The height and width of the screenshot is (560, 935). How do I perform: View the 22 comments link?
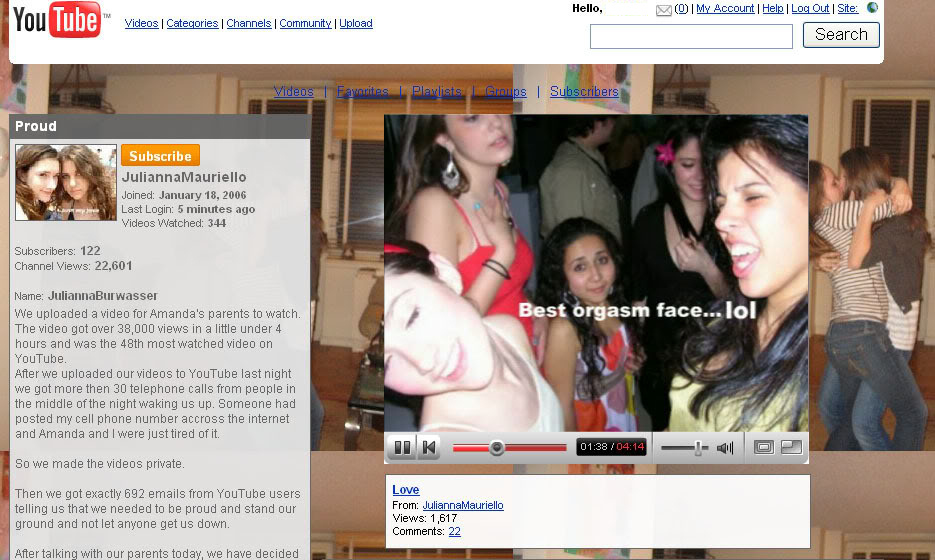click(454, 531)
